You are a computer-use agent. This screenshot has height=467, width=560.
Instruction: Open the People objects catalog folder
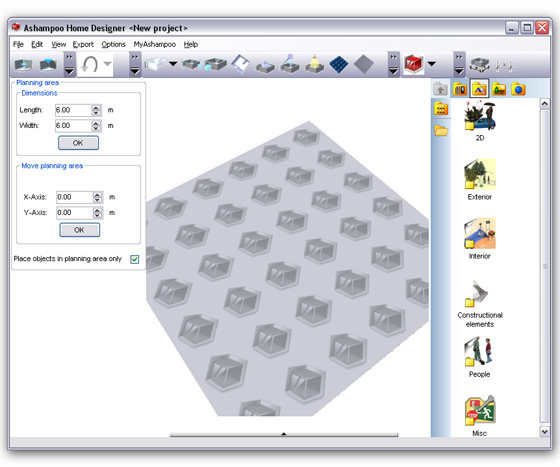point(479,357)
